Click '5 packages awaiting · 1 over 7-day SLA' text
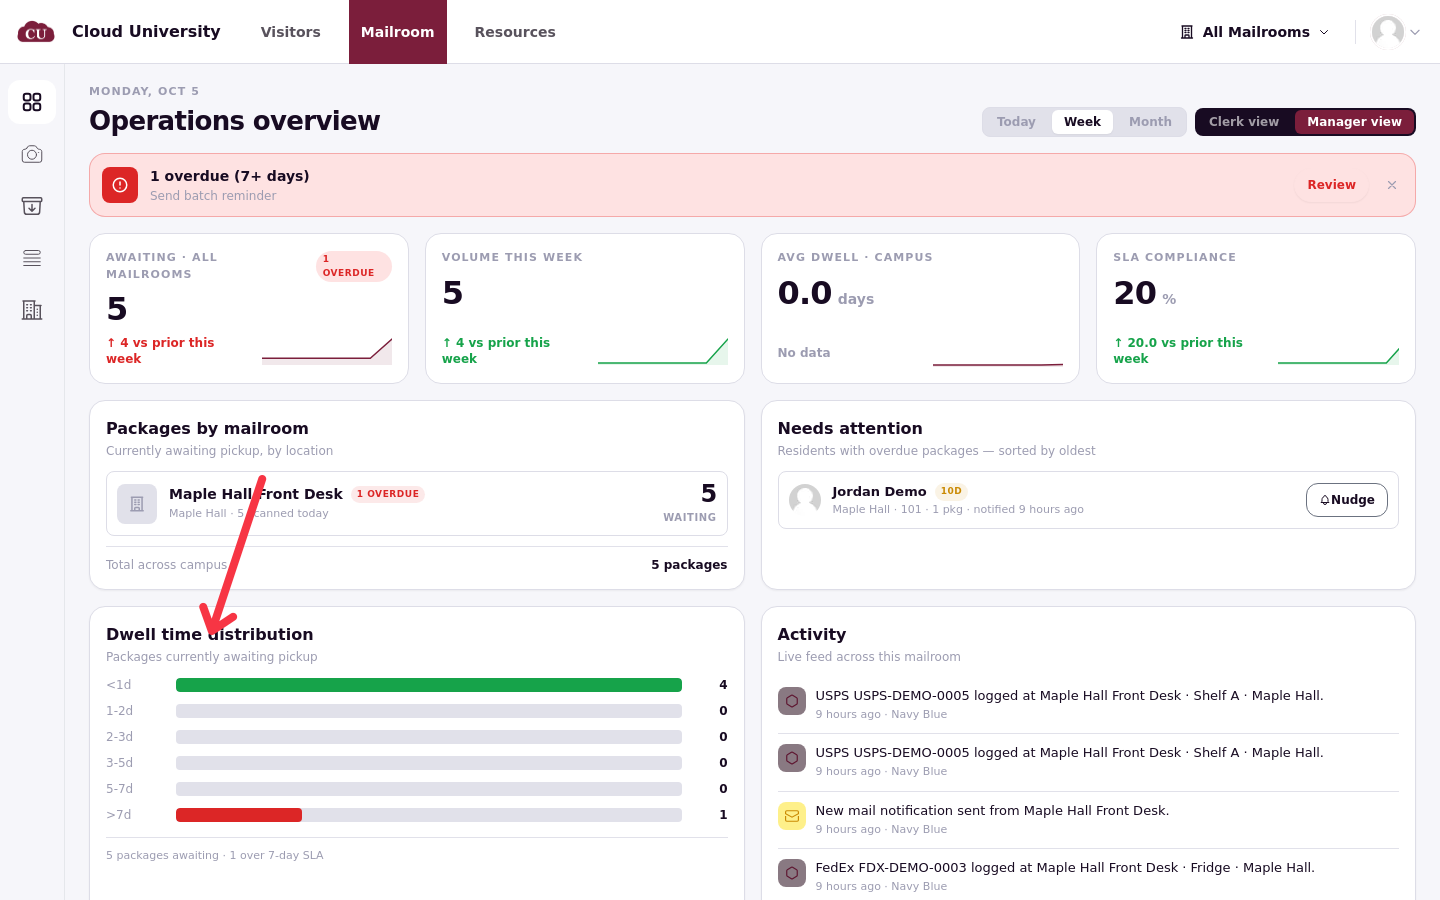 point(215,855)
